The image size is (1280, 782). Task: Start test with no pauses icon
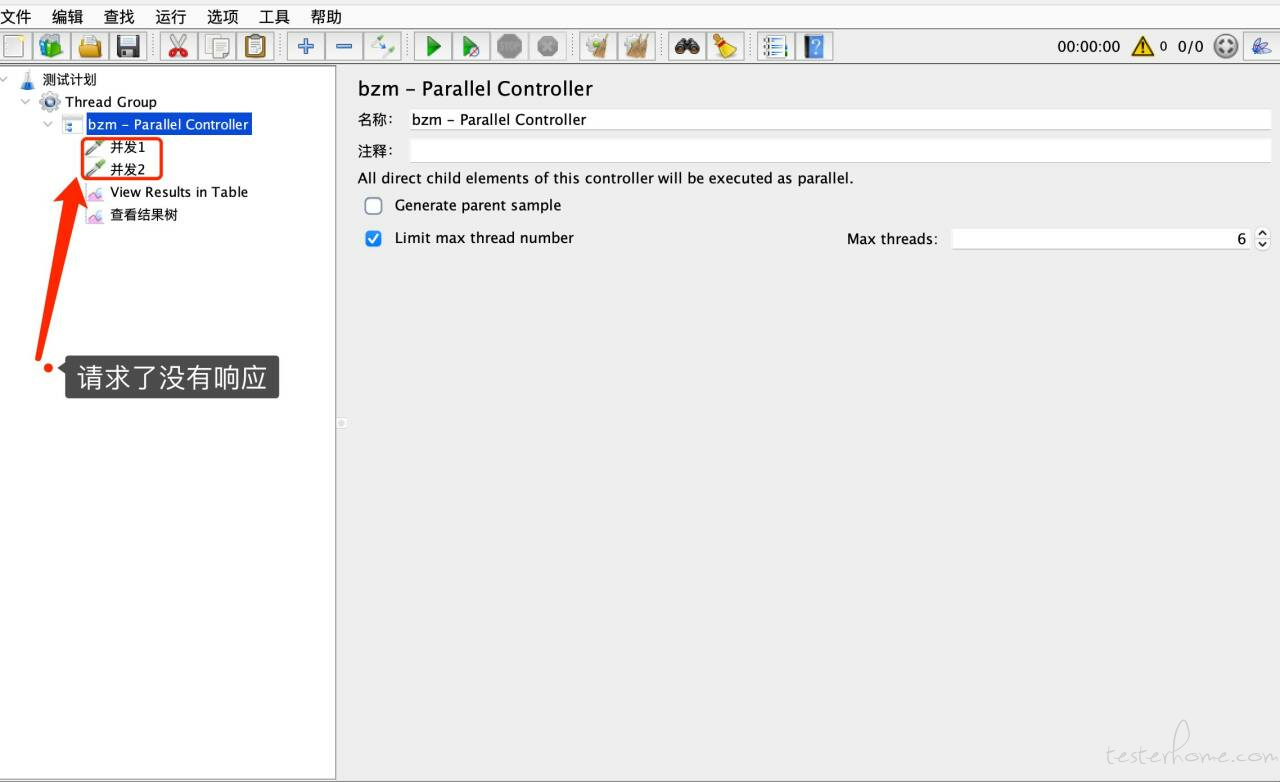coord(471,46)
